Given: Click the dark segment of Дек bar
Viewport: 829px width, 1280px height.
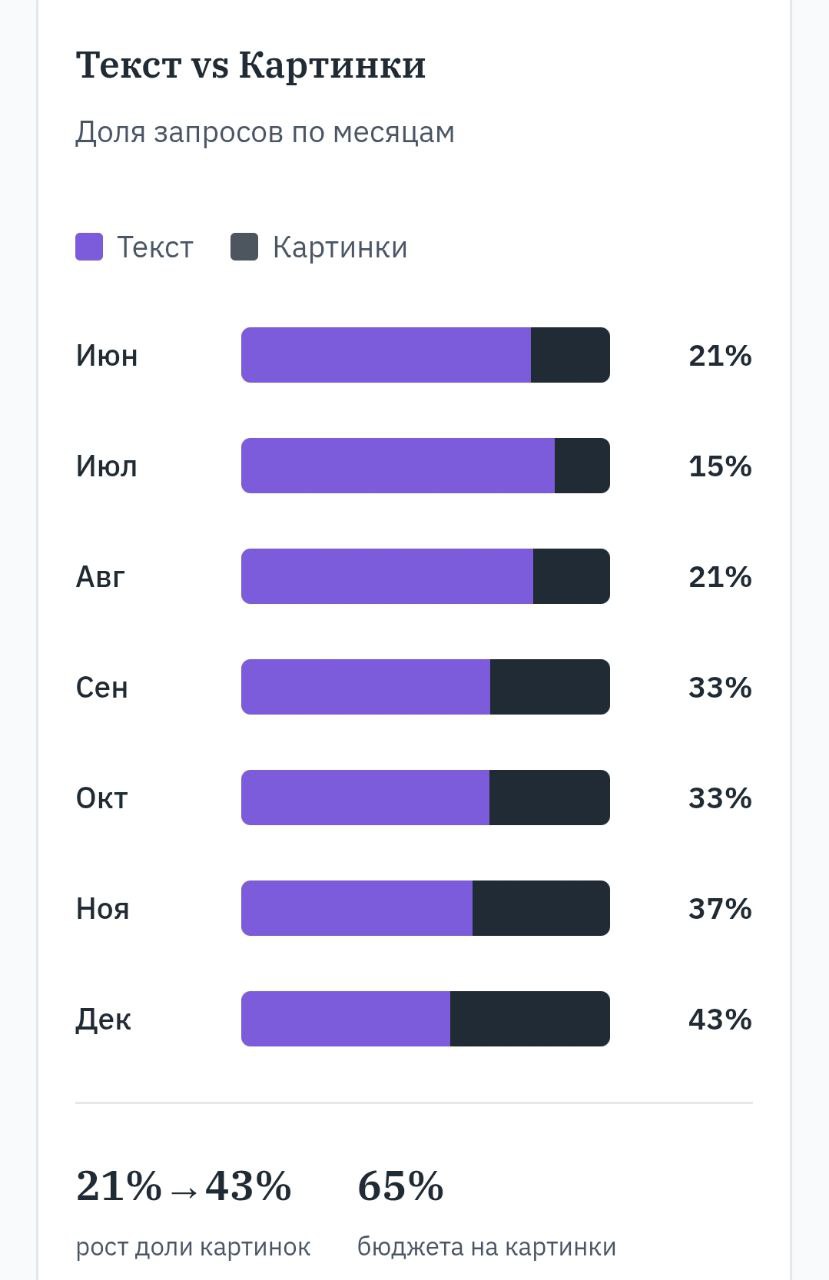Looking at the screenshot, I should (x=530, y=1019).
